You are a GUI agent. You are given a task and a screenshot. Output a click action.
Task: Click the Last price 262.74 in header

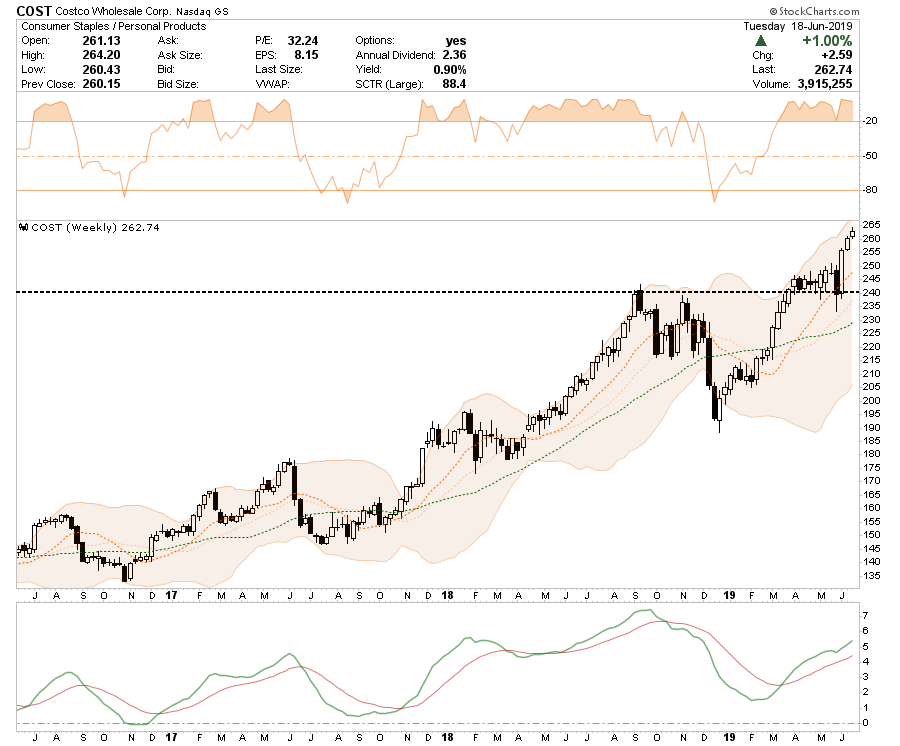click(x=833, y=69)
